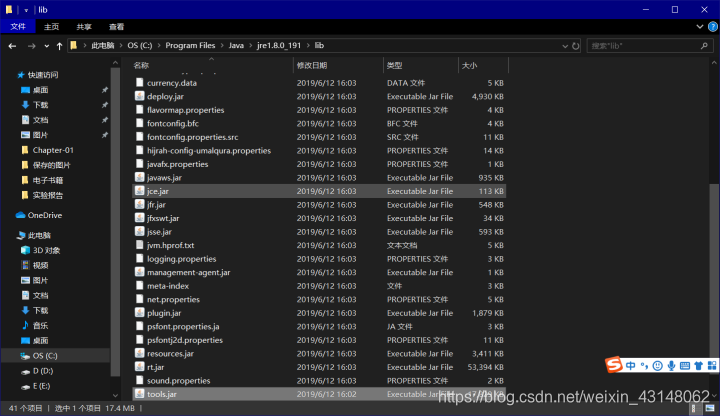Click Program Files breadcrumb segment
The width and height of the screenshot is (720, 416).
coord(190,45)
